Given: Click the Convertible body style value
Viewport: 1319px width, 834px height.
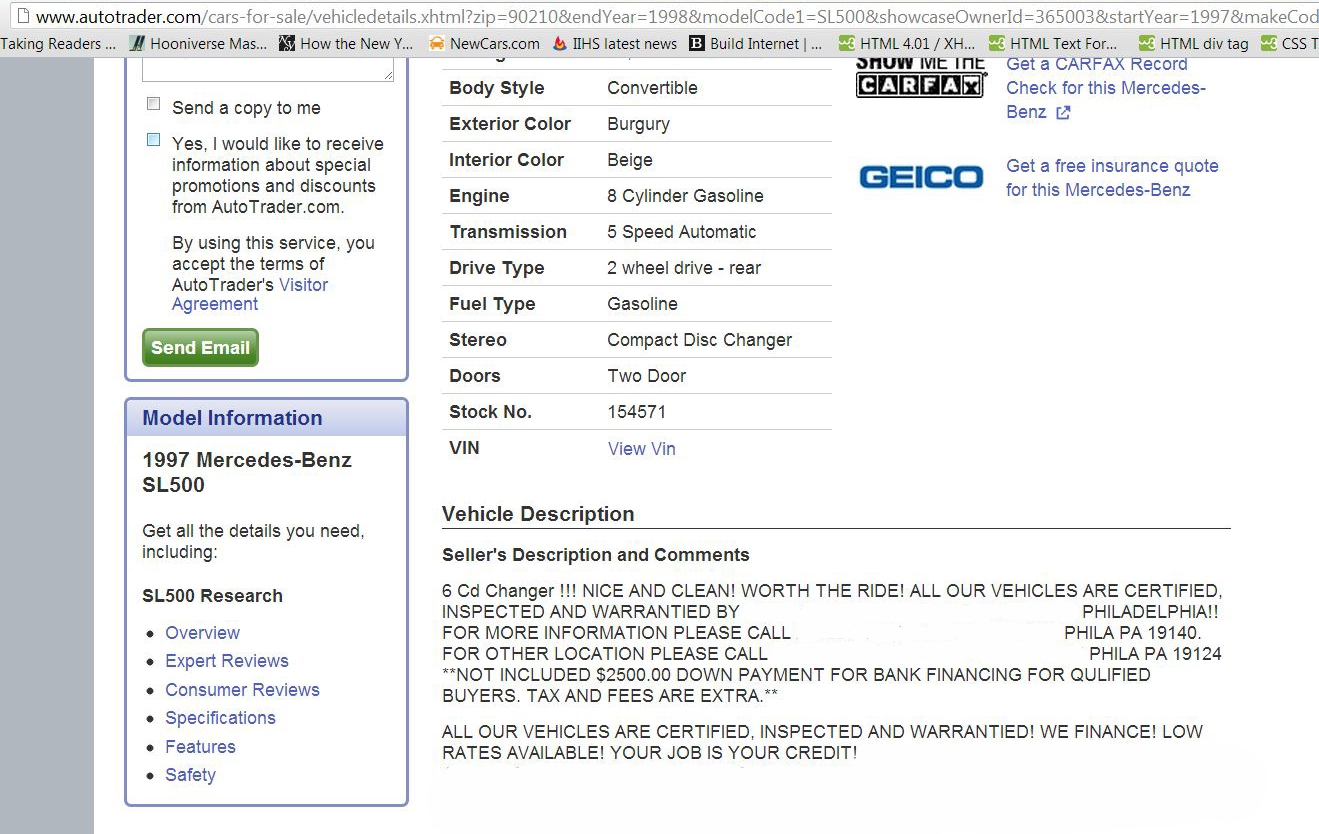Looking at the screenshot, I should click(x=652, y=88).
